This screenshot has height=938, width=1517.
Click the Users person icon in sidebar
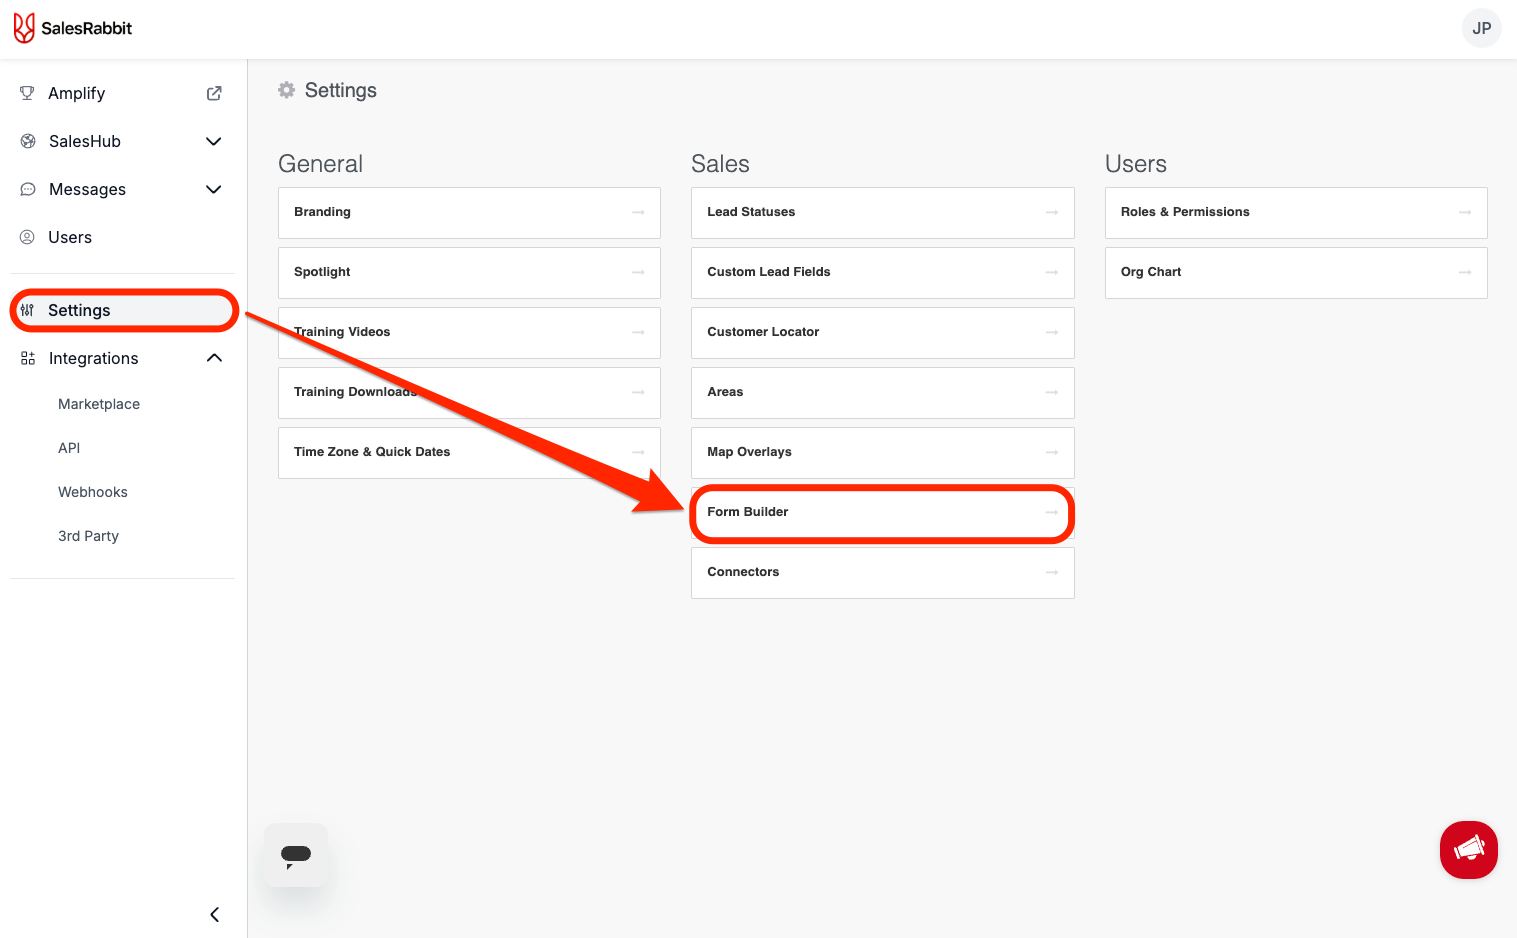27,237
